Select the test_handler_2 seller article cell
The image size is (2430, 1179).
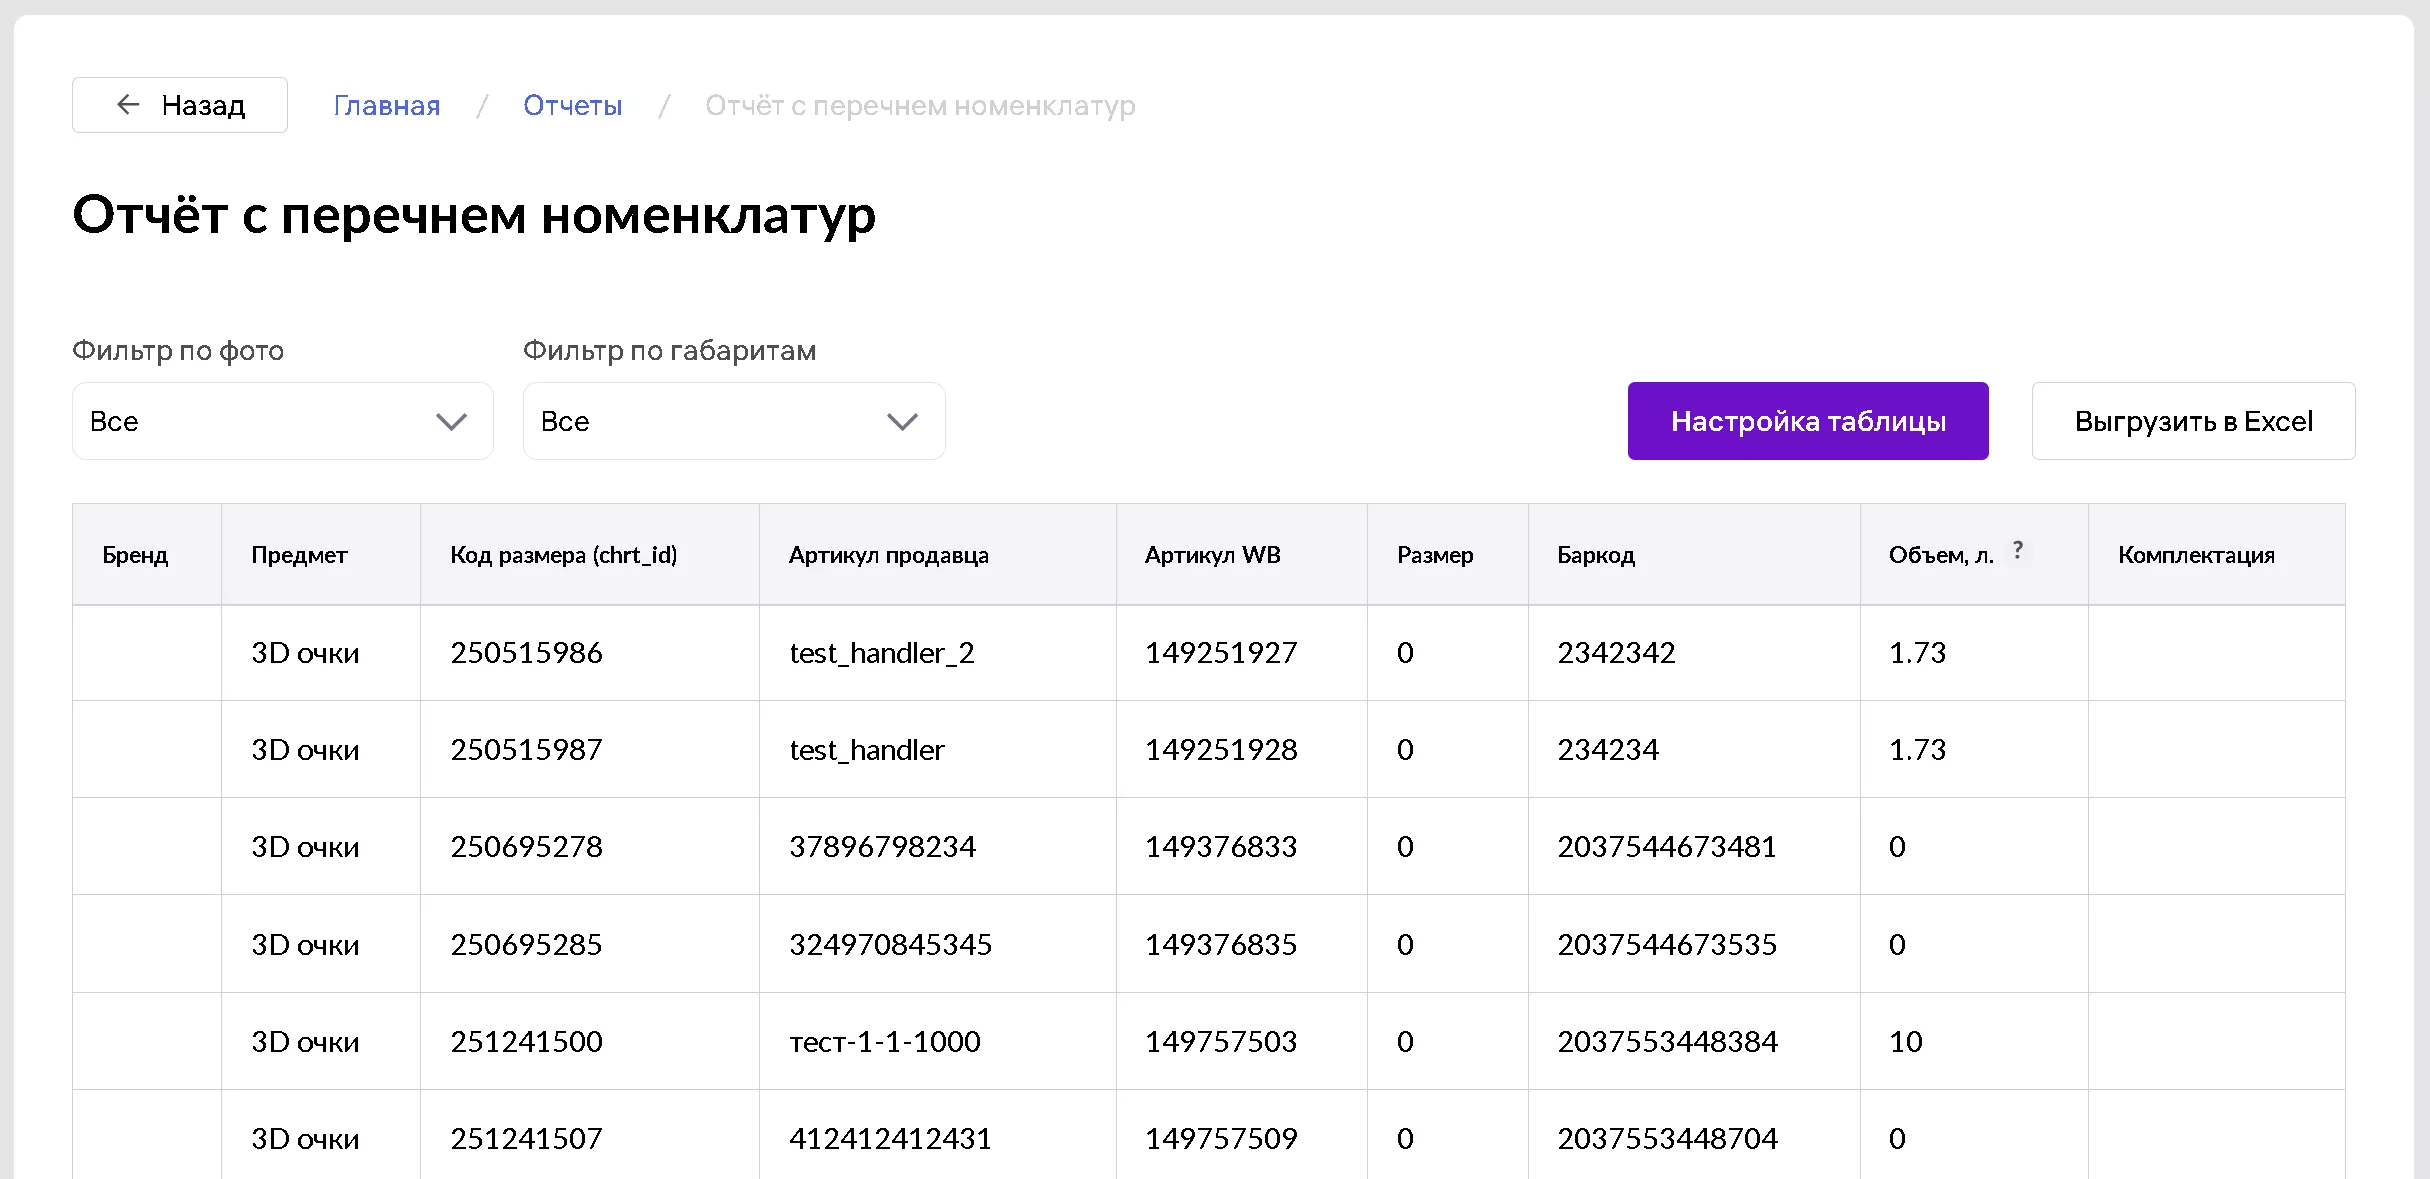coord(881,653)
